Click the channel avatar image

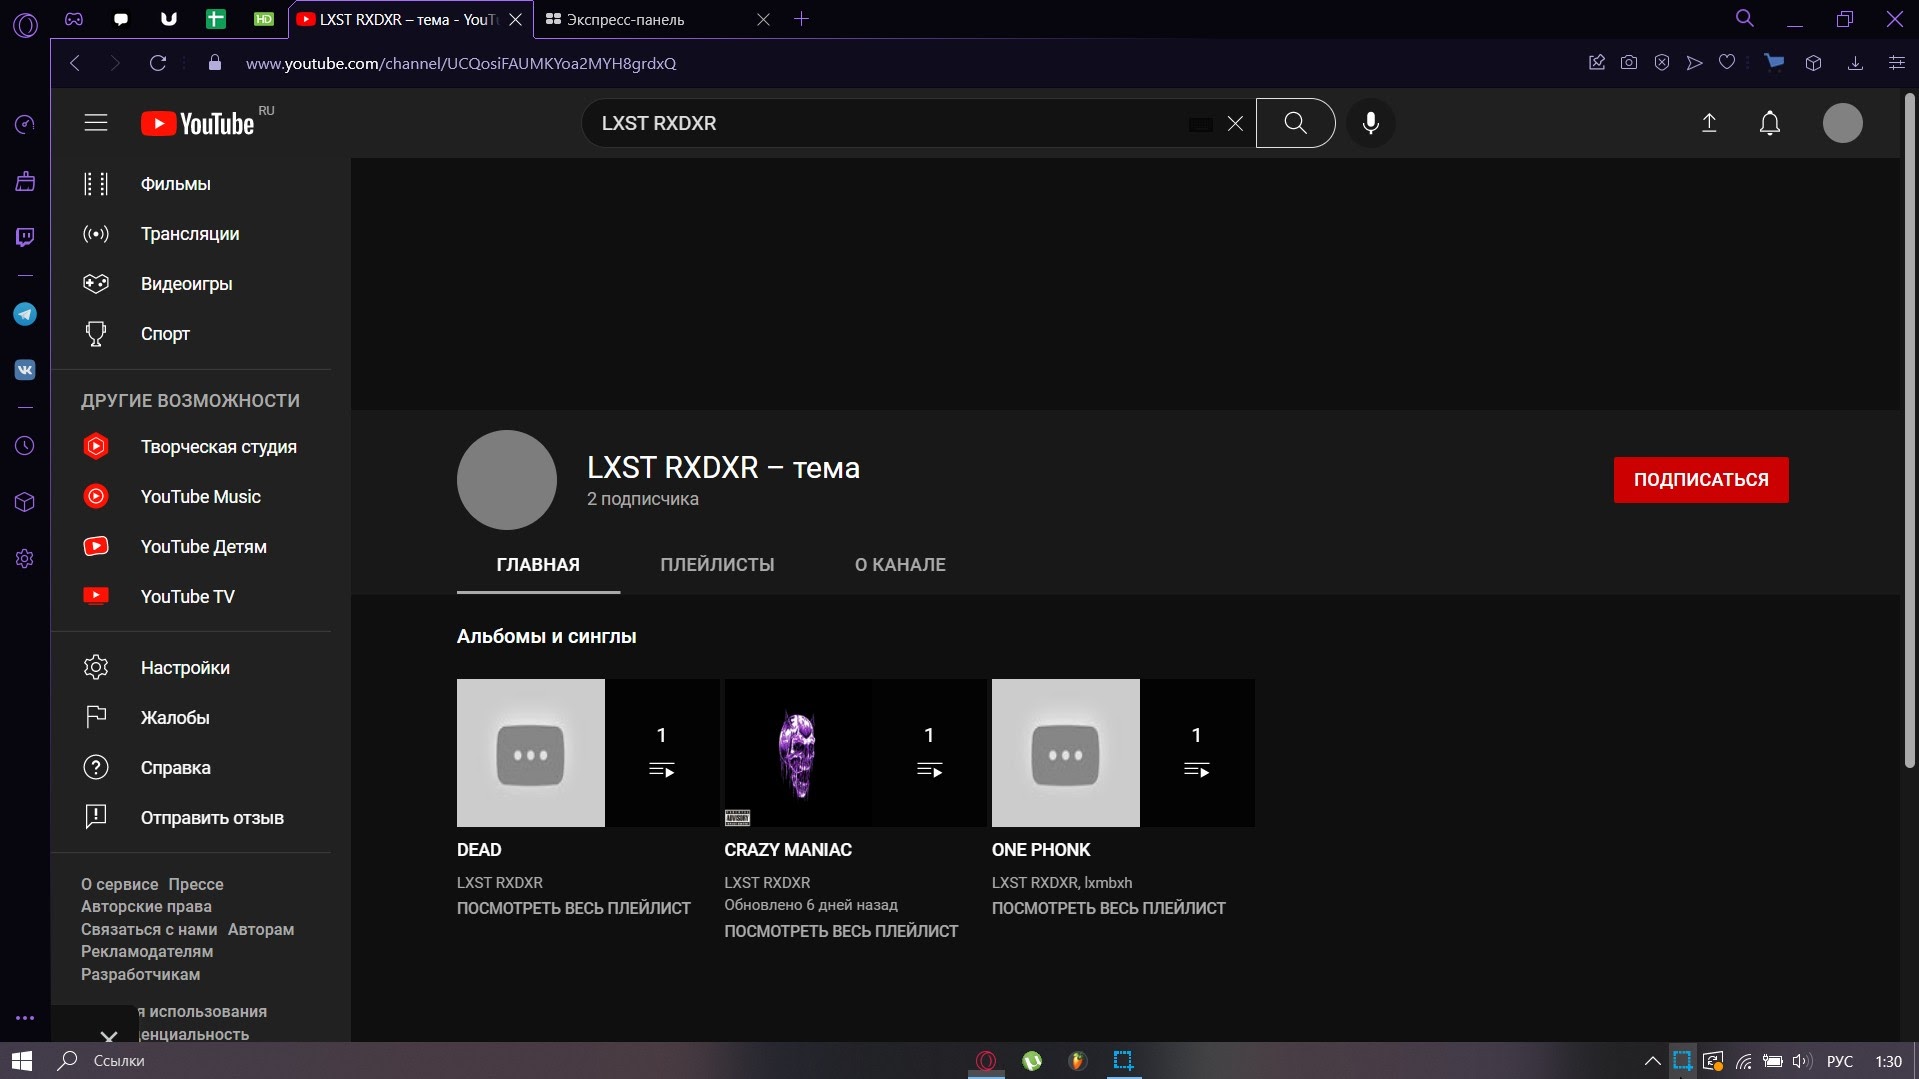tap(507, 480)
